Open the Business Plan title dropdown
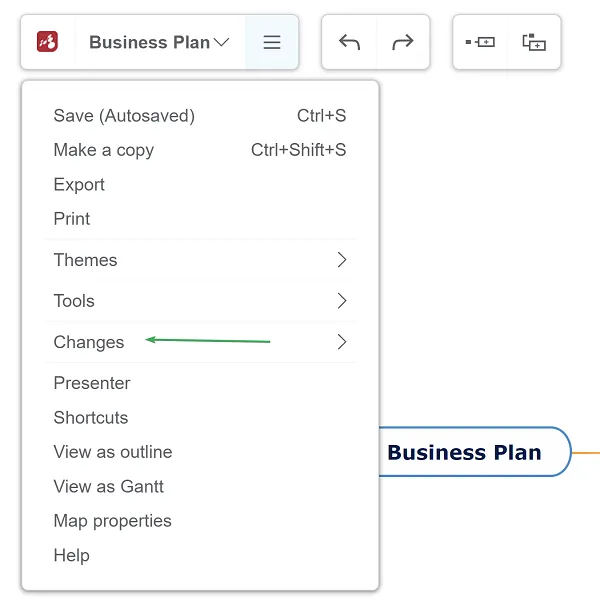 [159, 42]
